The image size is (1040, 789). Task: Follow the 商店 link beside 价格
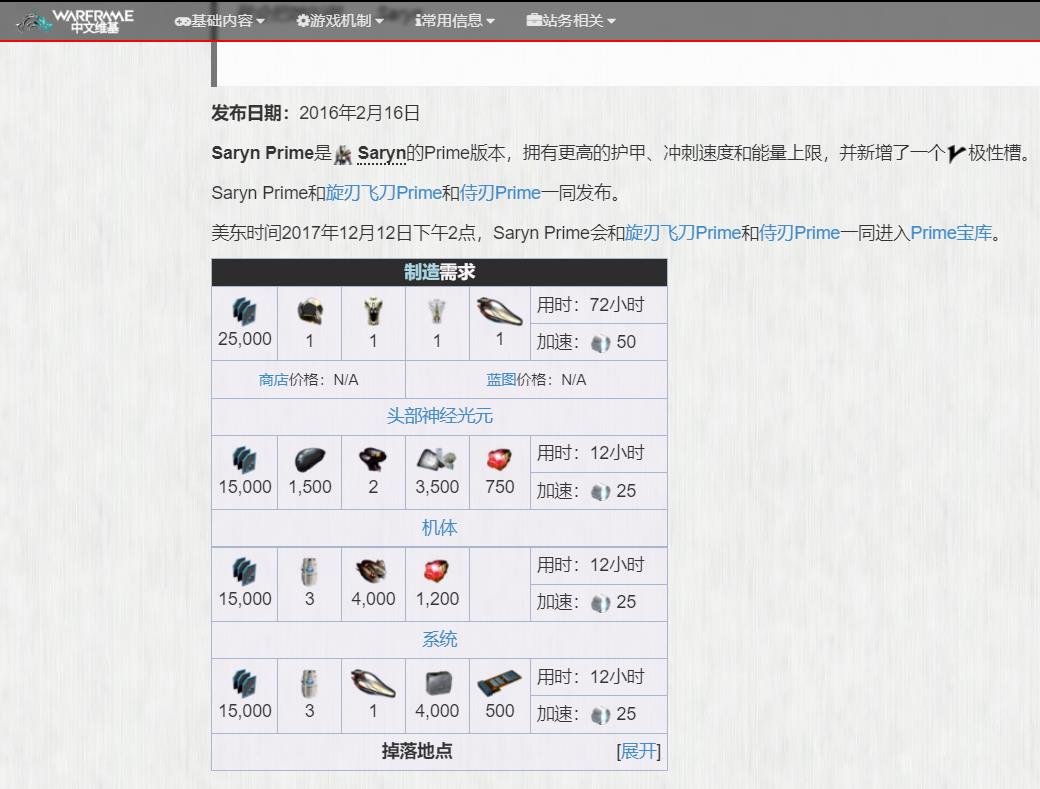(x=273, y=380)
